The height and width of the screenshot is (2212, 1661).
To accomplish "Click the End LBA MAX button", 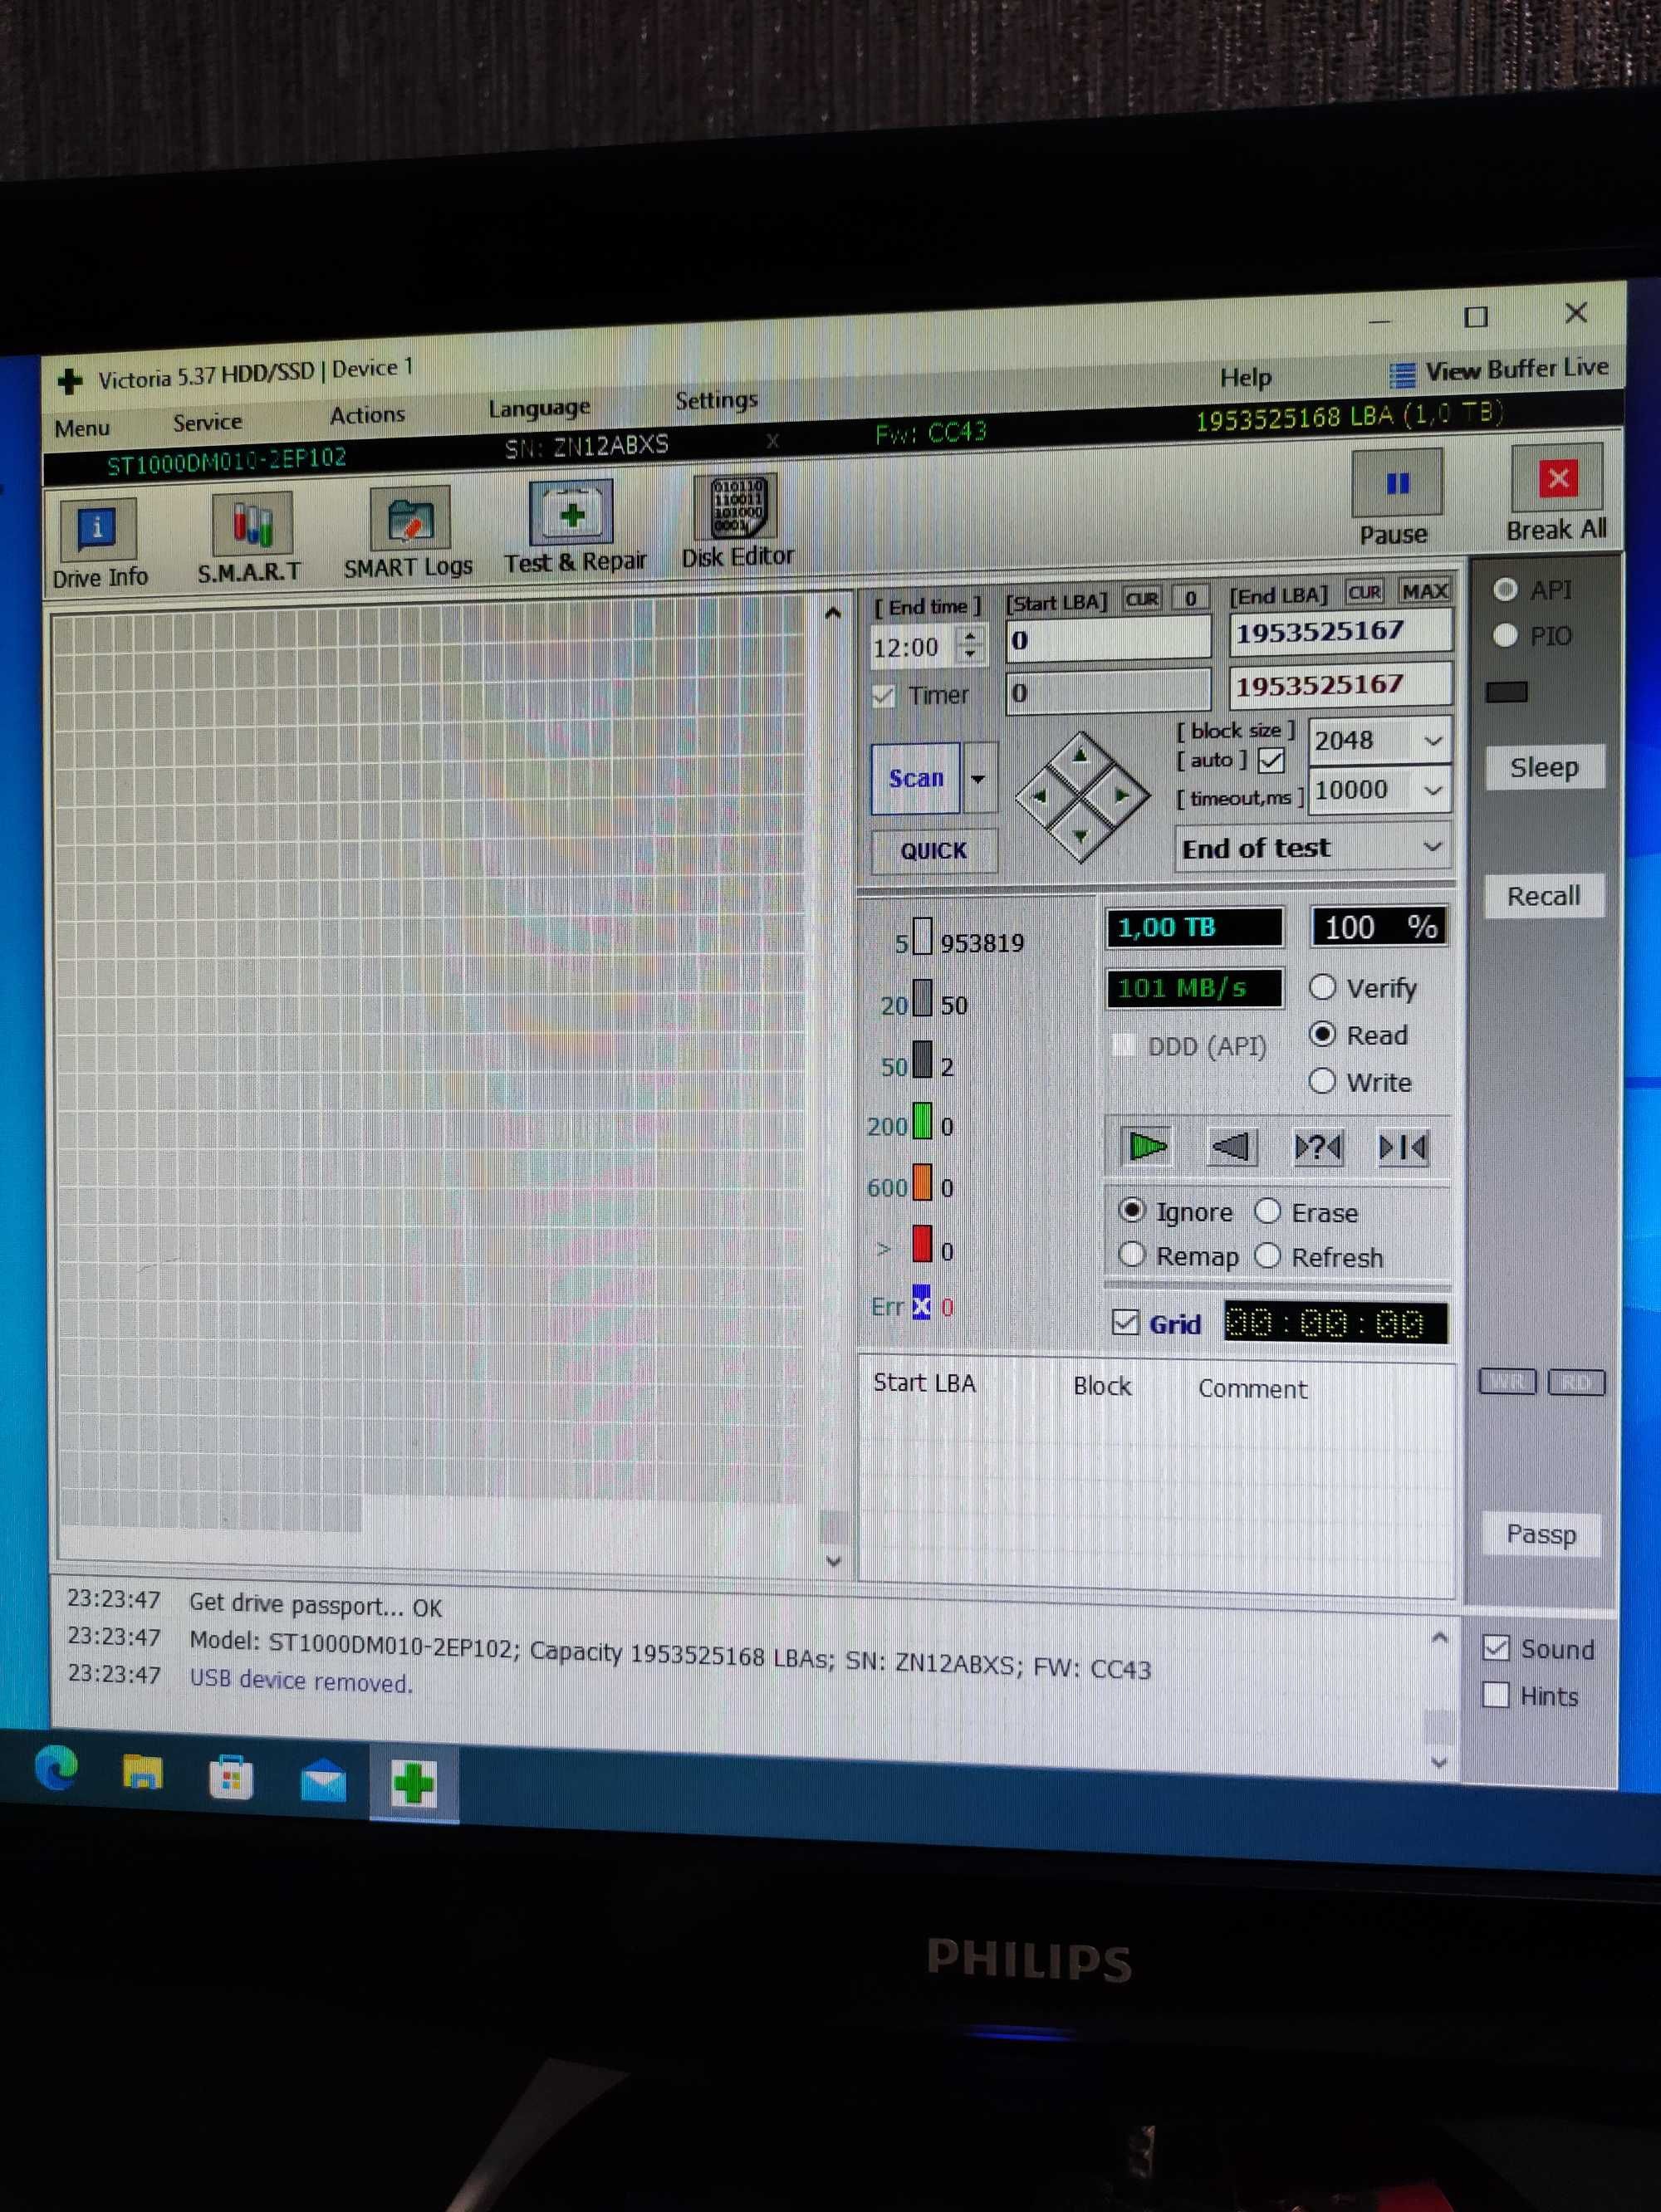I will [1424, 591].
